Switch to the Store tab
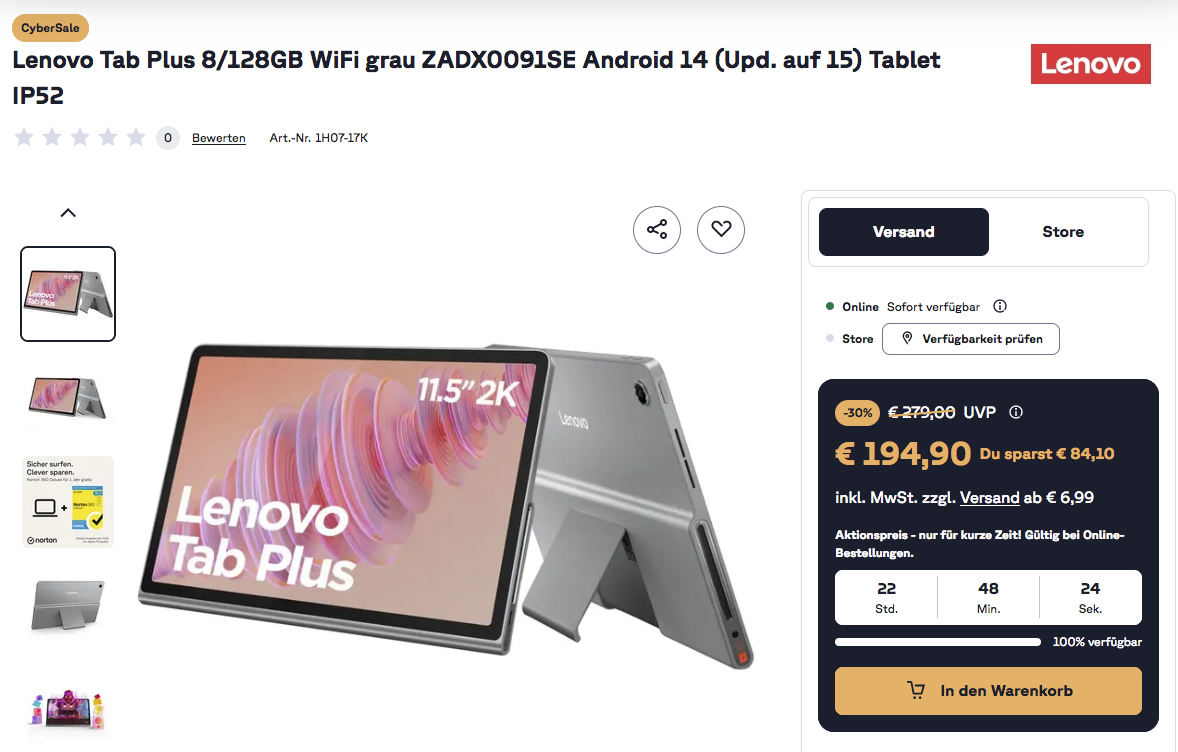The image size is (1178, 752). (1063, 232)
